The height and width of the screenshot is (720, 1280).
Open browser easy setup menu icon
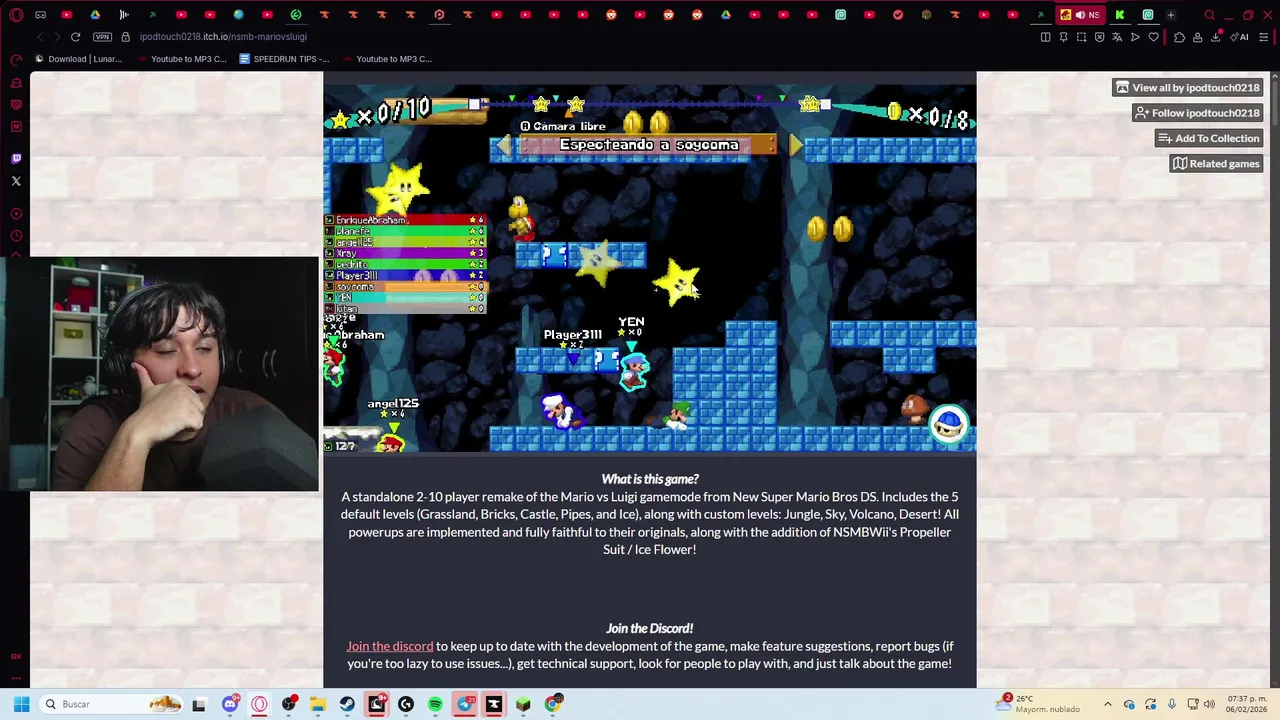1263,37
